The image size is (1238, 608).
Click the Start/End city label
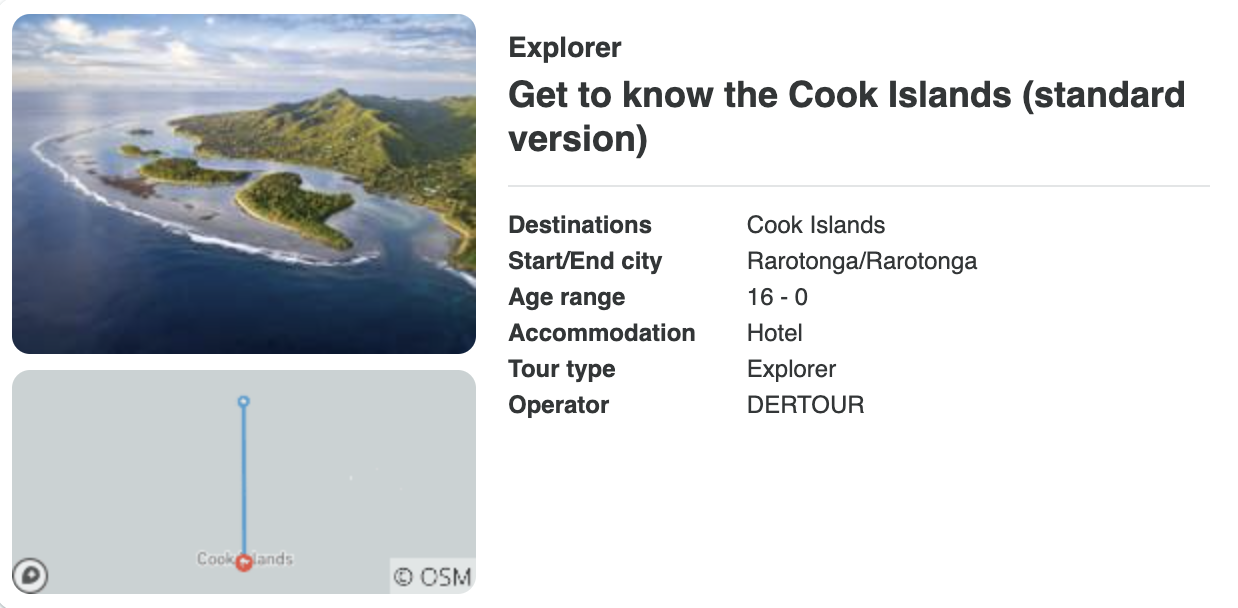point(585,260)
